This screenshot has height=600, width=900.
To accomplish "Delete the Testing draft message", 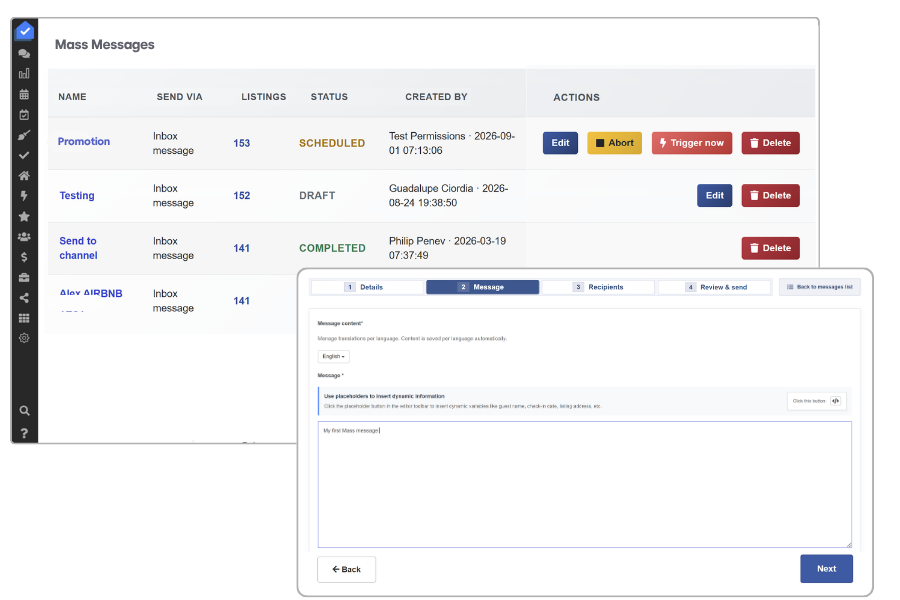I will pyautogui.click(x=770, y=195).
